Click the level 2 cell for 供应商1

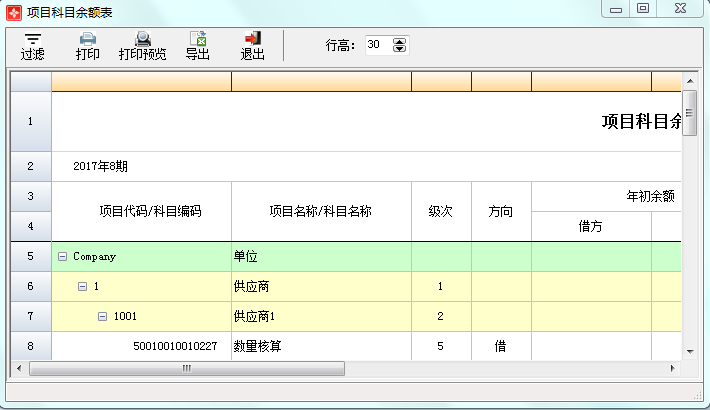pyautogui.click(x=441, y=316)
